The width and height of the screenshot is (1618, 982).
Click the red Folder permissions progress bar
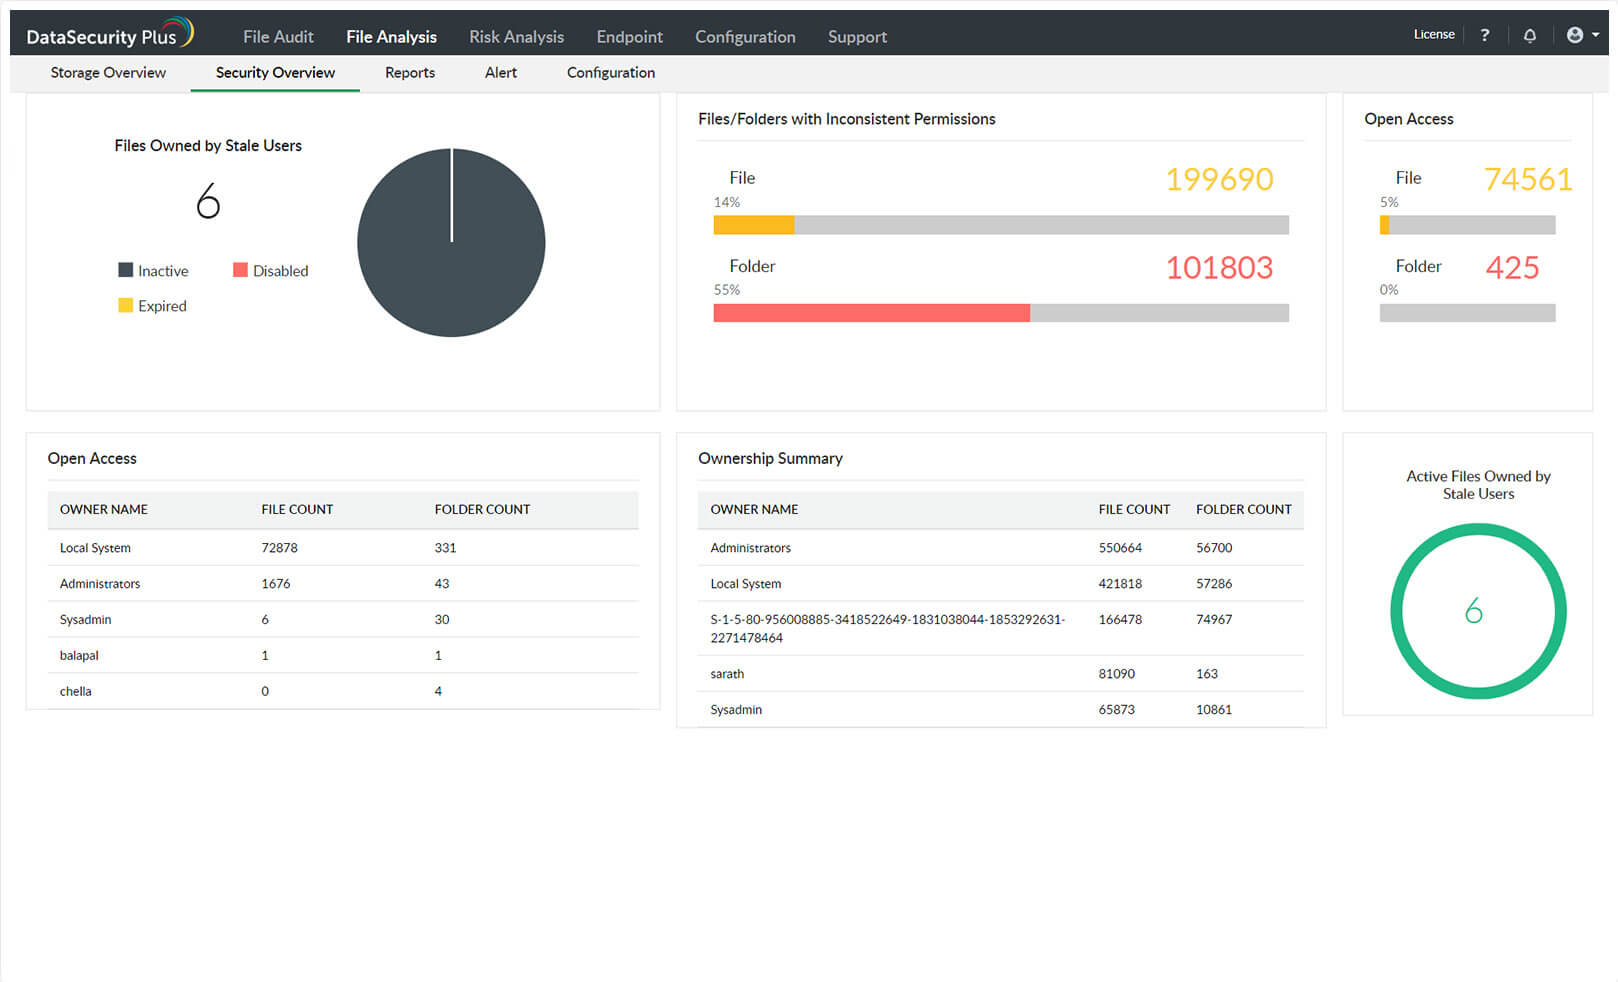click(871, 313)
